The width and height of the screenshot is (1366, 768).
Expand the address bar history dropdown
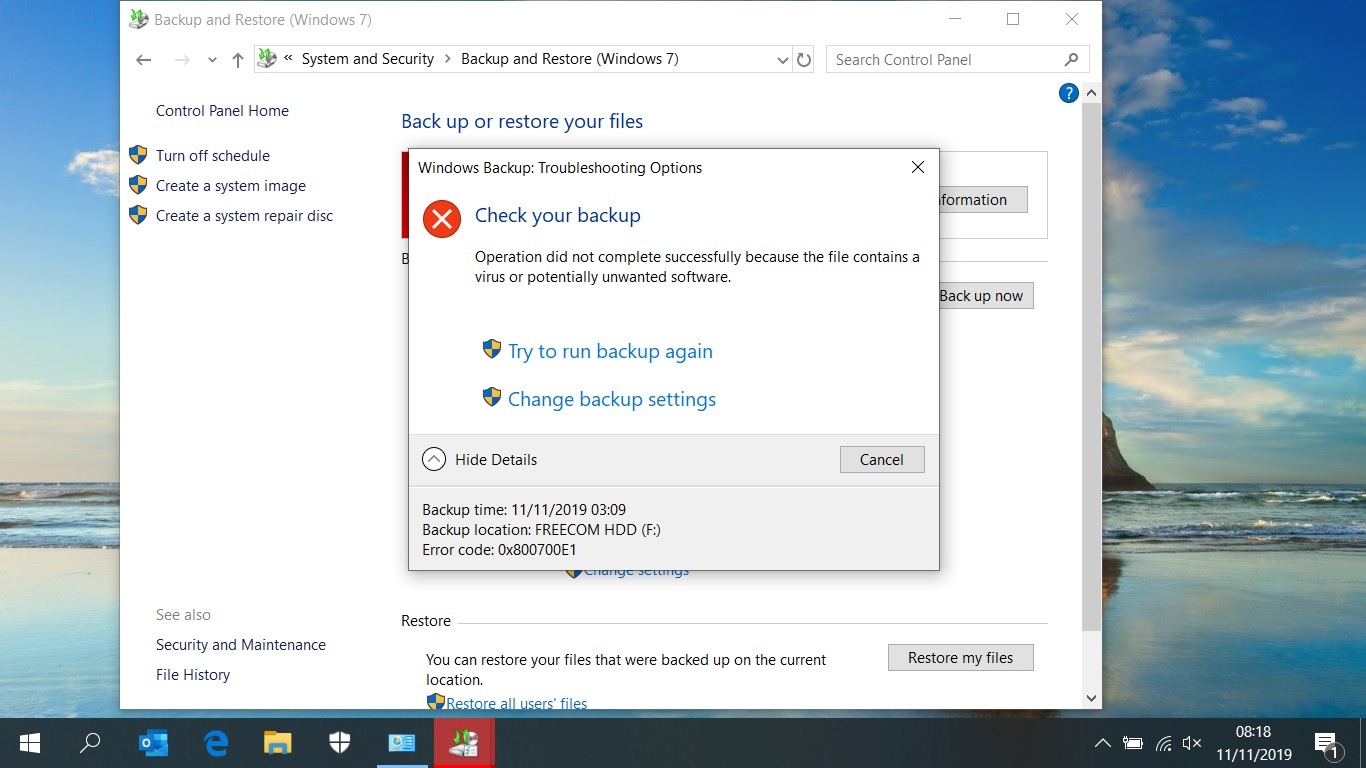[782, 60]
